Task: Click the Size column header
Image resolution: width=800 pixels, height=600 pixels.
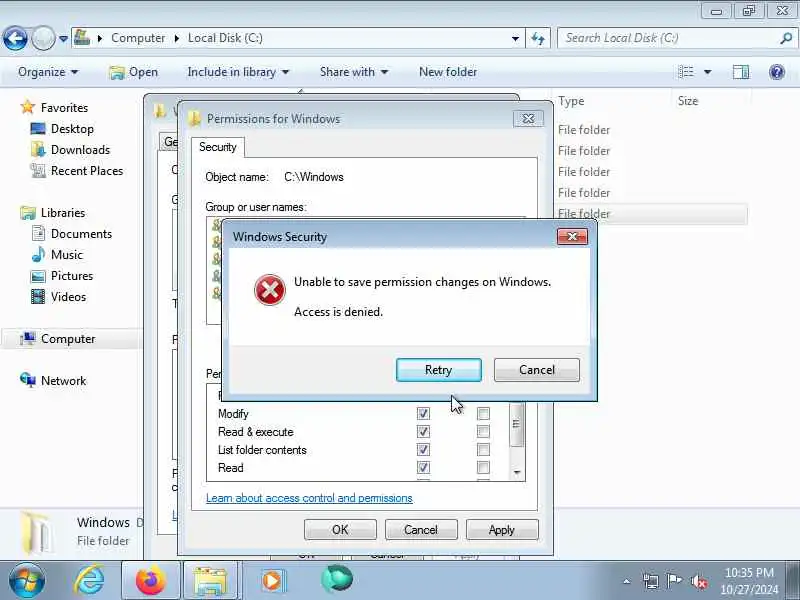Action: 687,101
